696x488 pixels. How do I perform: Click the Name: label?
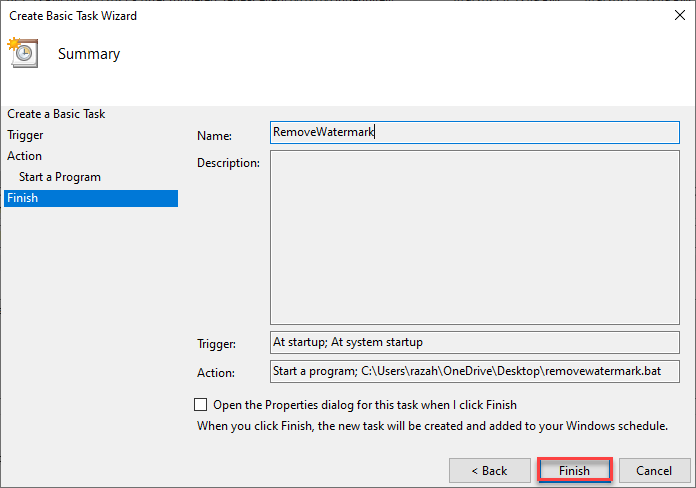coord(214,135)
